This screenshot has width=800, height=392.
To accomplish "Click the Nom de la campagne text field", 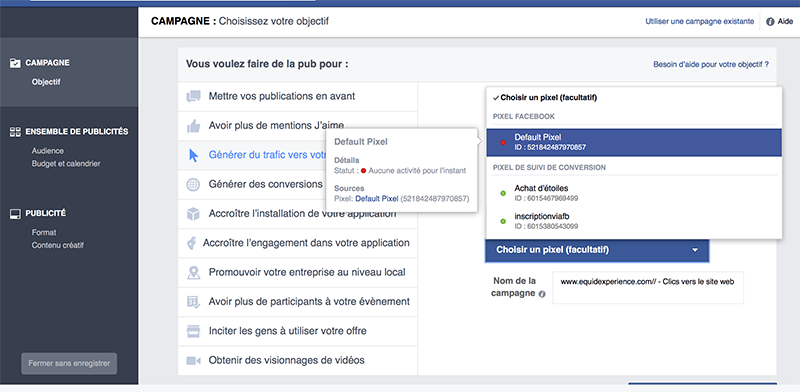I will click(x=648, y=287).
